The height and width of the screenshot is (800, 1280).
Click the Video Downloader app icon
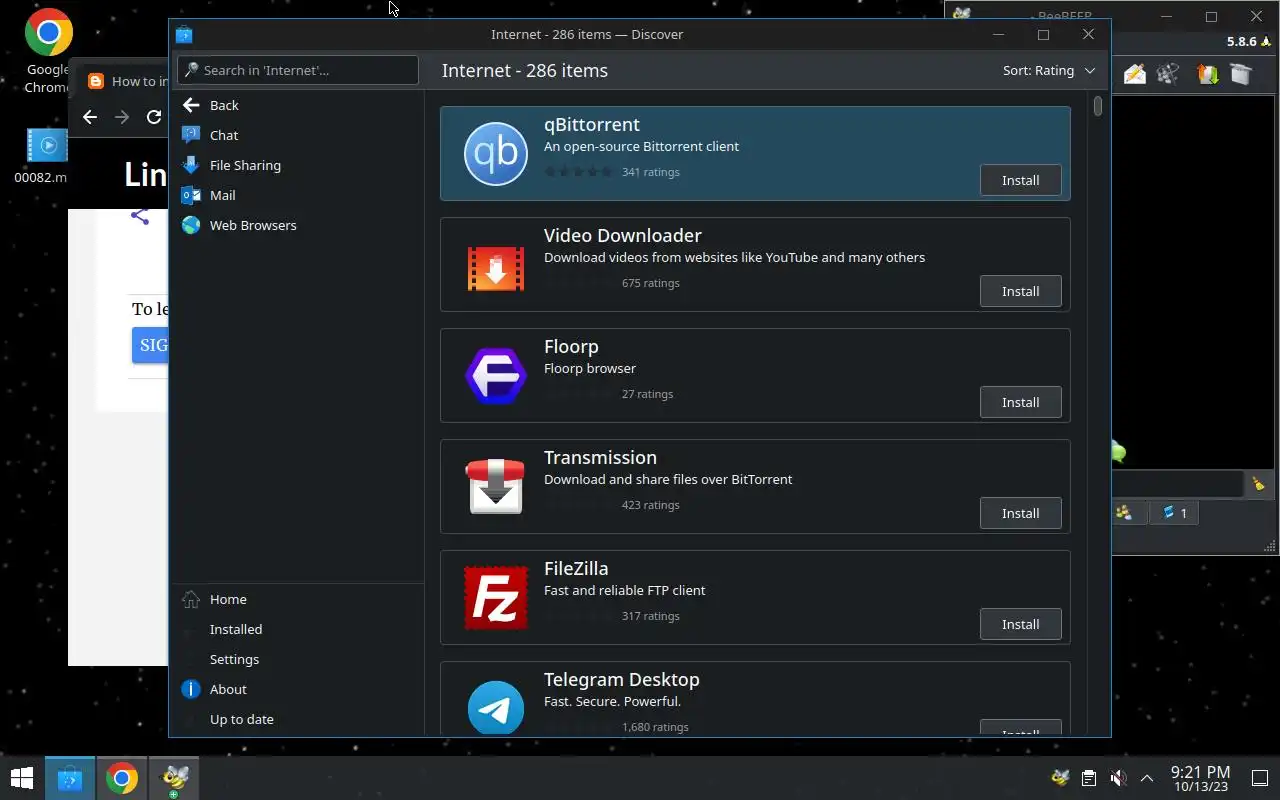tap(496, 269)
